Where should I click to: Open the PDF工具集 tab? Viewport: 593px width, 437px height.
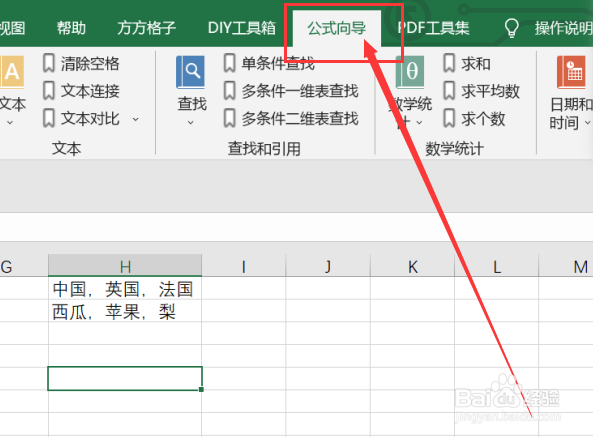point(433,28)
